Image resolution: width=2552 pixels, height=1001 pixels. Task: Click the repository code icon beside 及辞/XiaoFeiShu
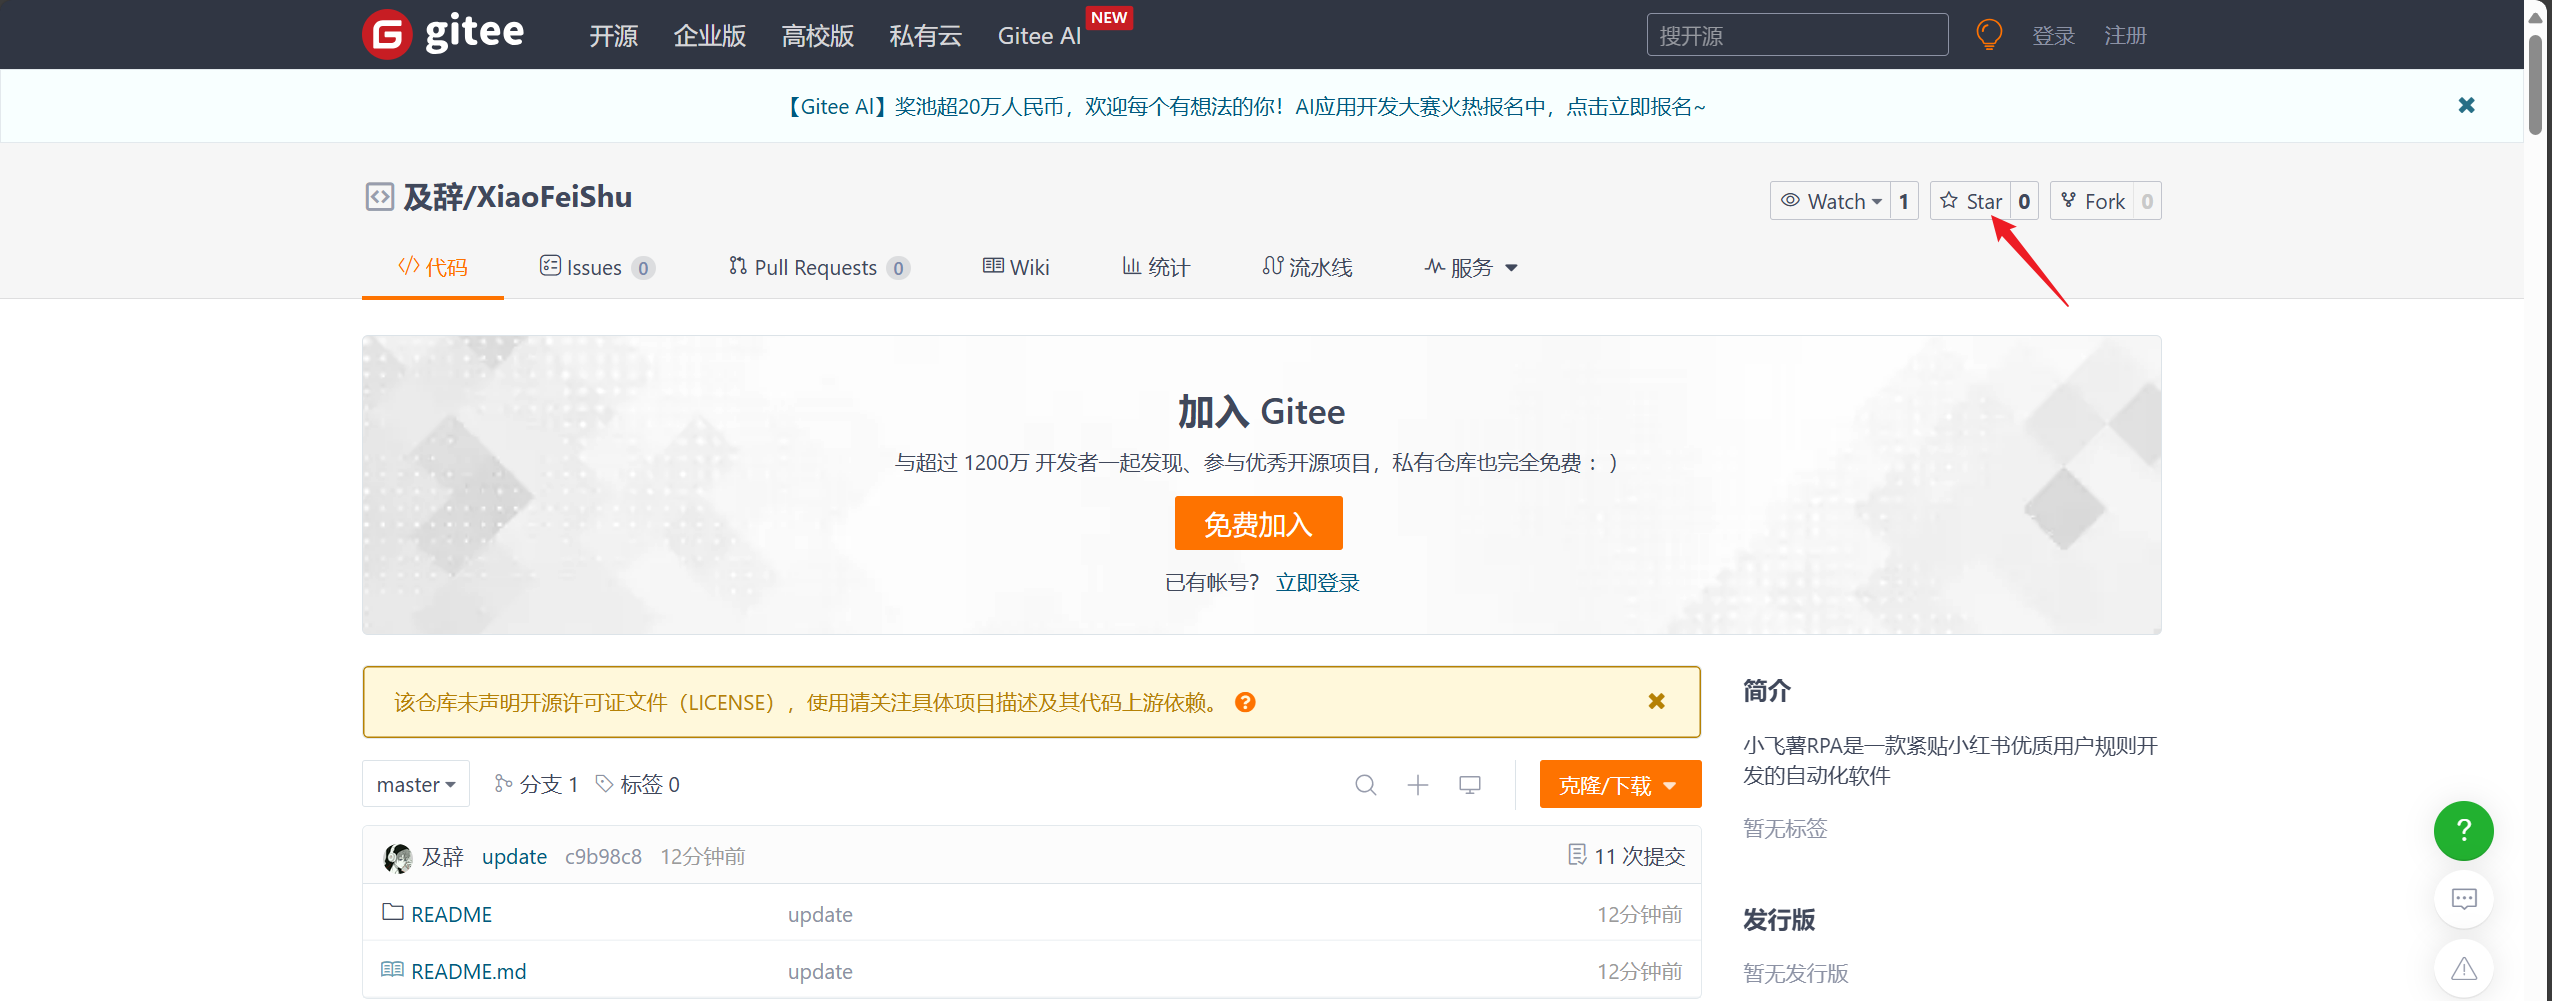(x=379, y=197)
